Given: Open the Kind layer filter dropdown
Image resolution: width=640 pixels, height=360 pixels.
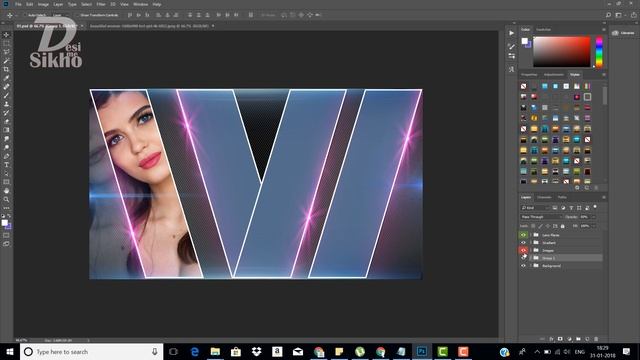Looking at the screenshot, I should [535, 208].
